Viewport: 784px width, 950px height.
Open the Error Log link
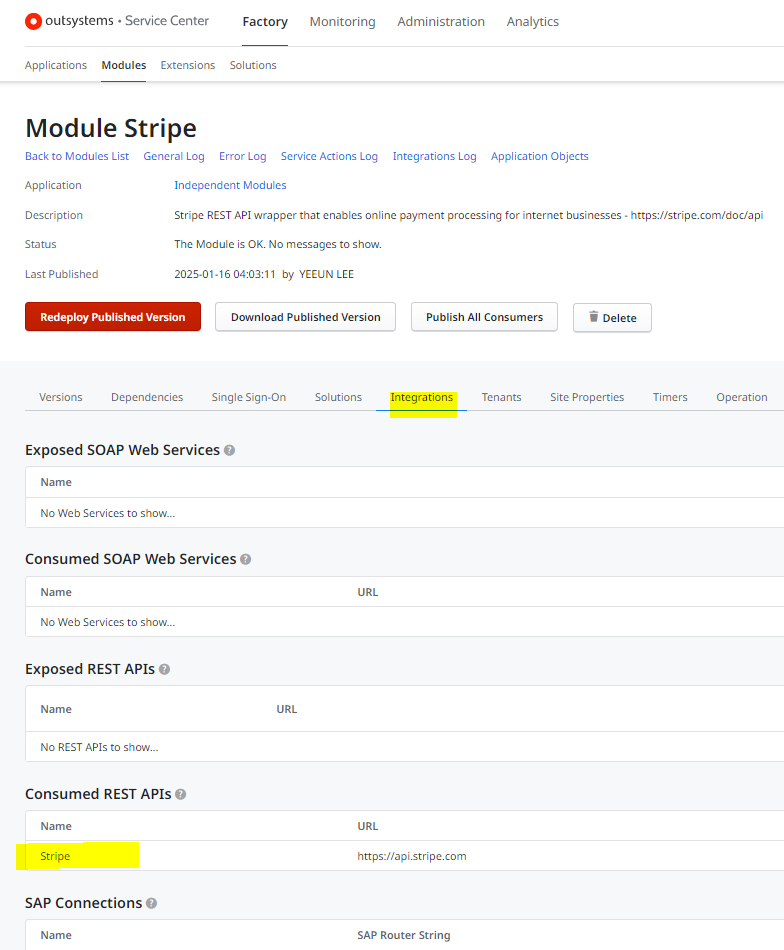coord(242,156)
